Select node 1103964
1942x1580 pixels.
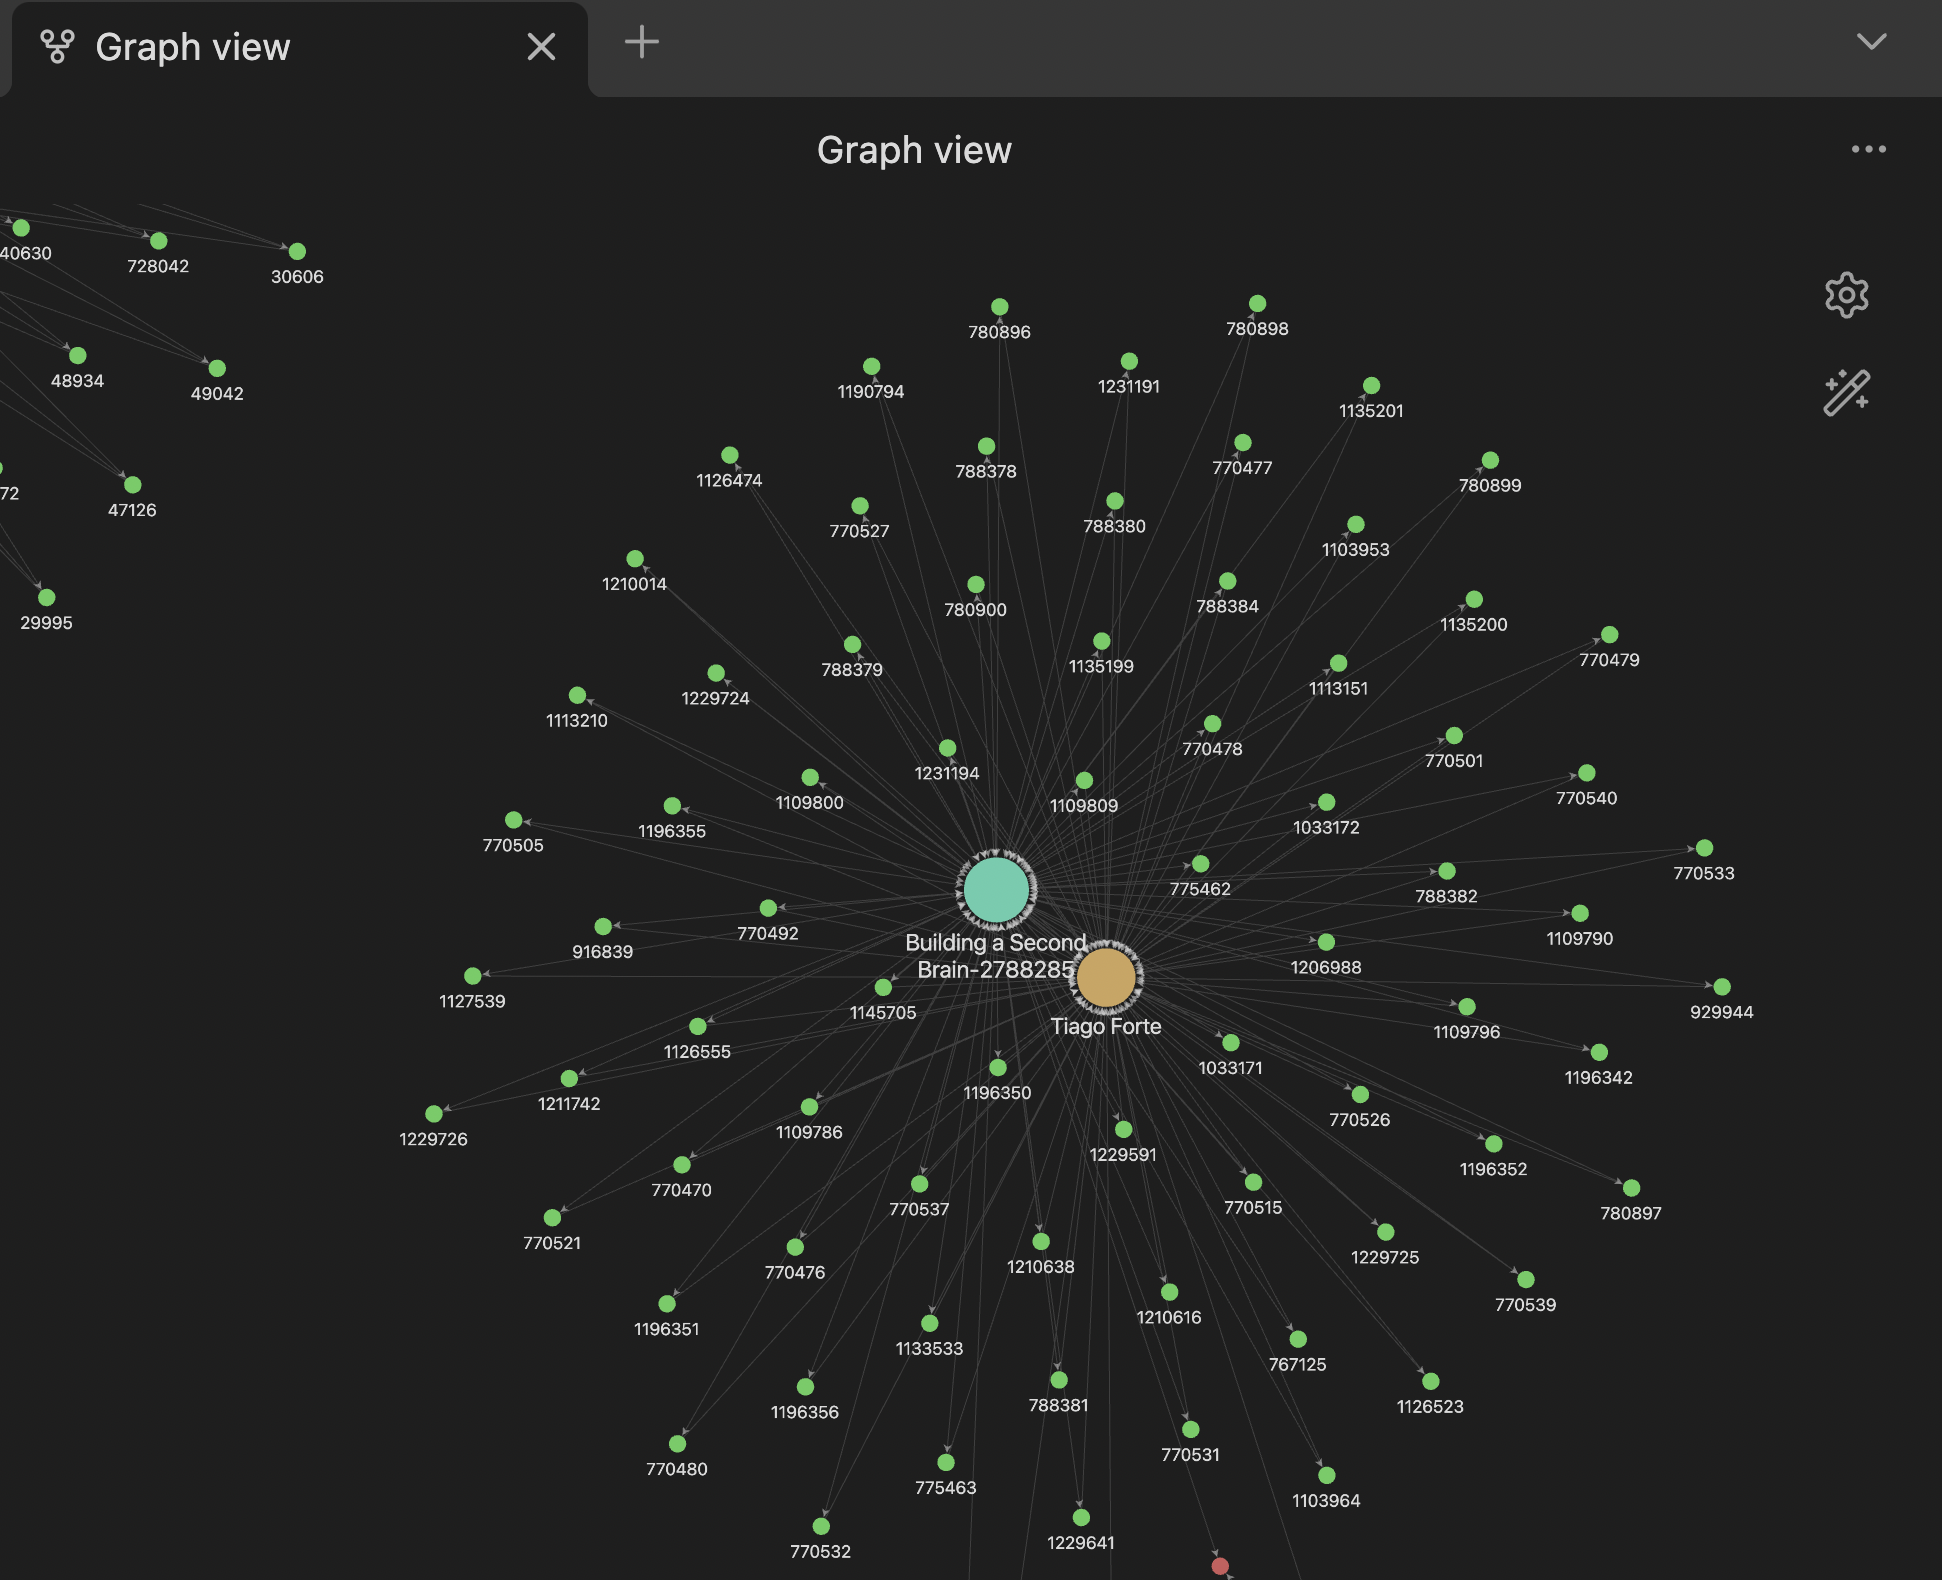point(1326,1476)
